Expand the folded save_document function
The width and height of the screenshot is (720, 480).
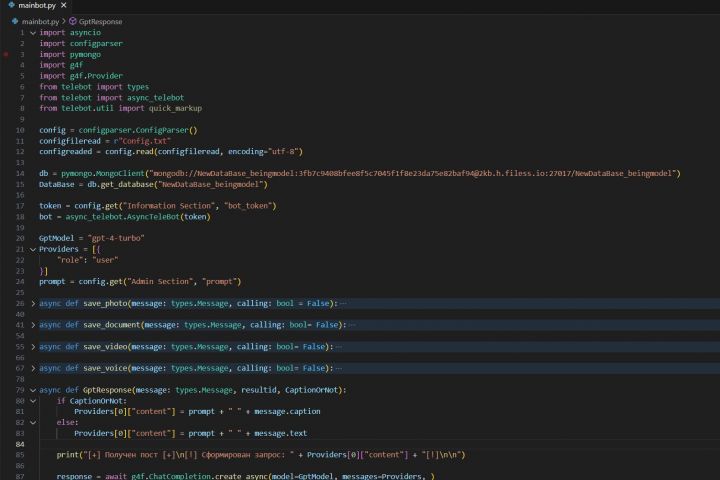[x=33, y=325]
